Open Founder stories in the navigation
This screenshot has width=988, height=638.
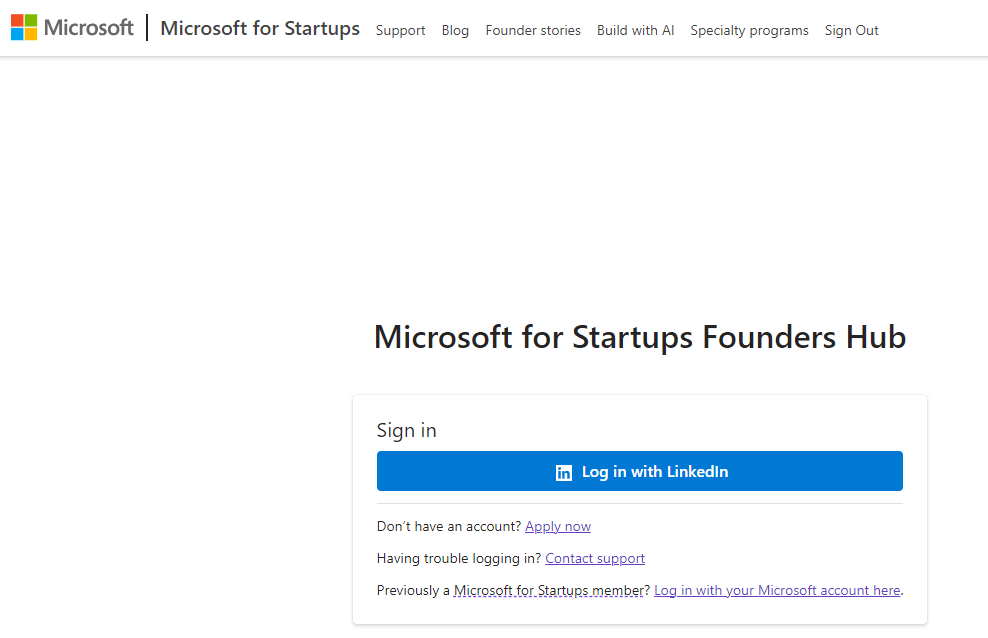point(533,30)
